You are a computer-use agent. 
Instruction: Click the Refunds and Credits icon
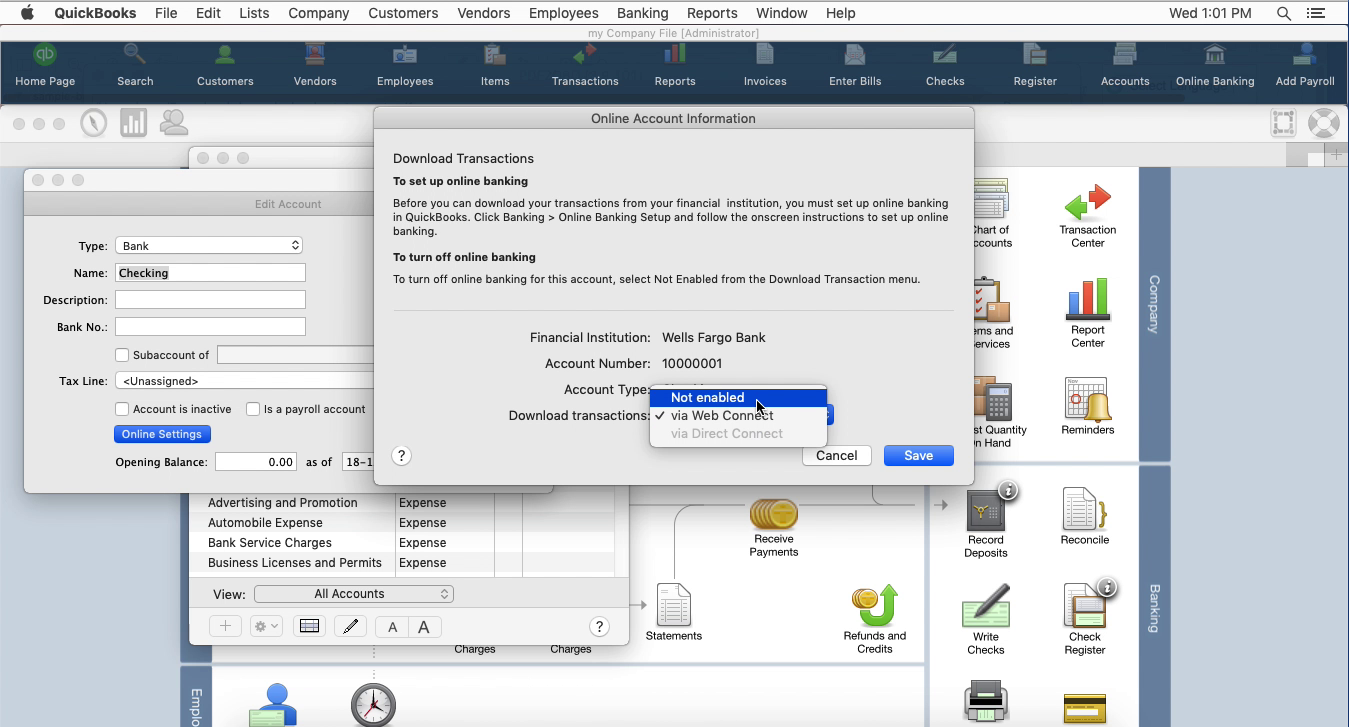tap(875, 620)
